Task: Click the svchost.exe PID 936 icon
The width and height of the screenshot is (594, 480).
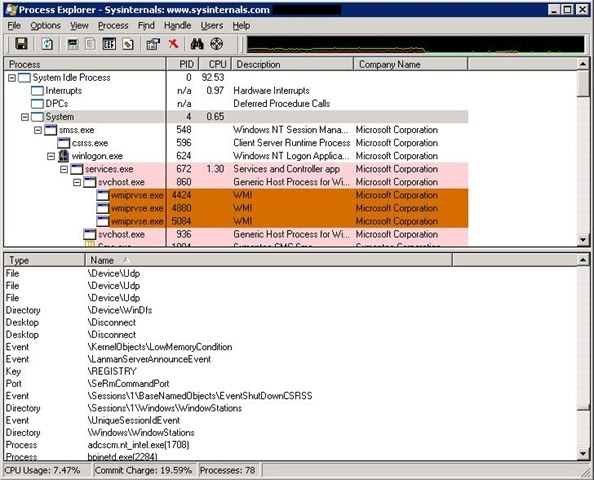Action: click(89, 234)
